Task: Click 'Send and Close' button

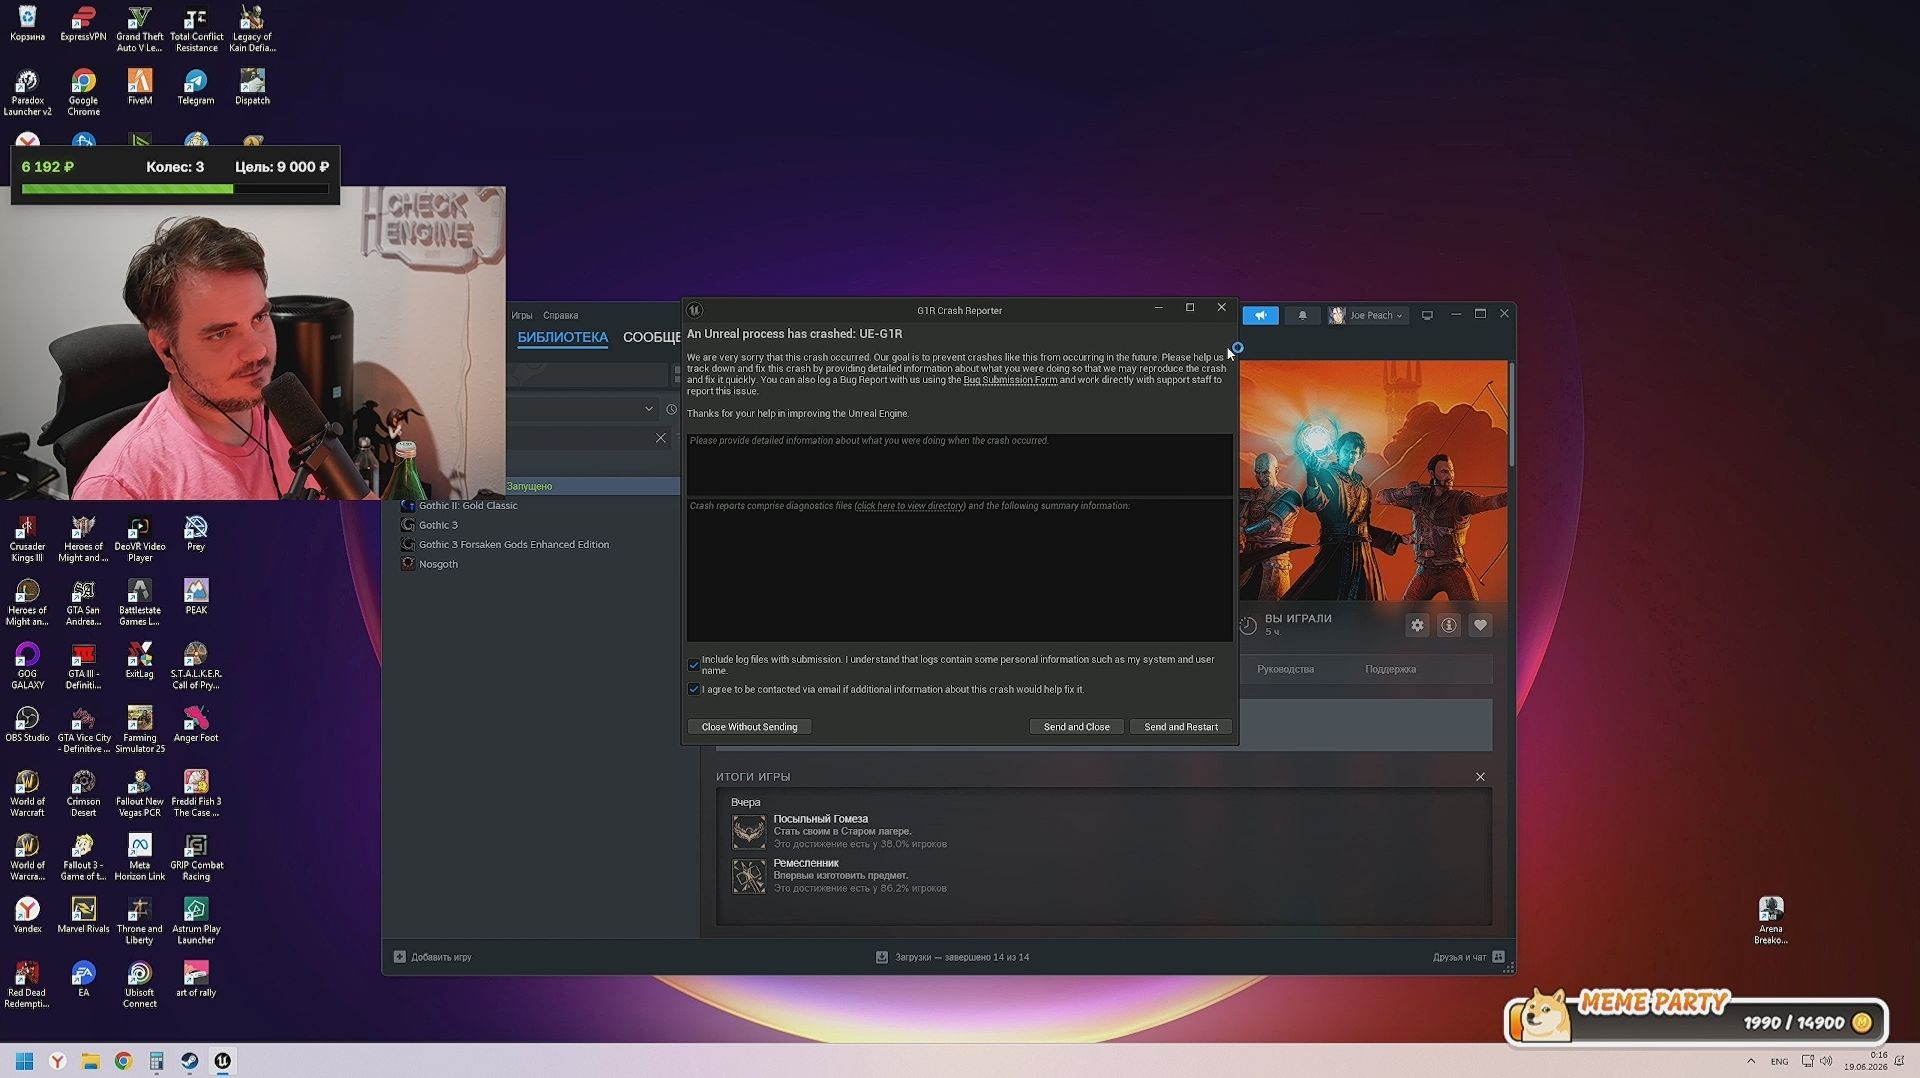Action: point(1076,727)
